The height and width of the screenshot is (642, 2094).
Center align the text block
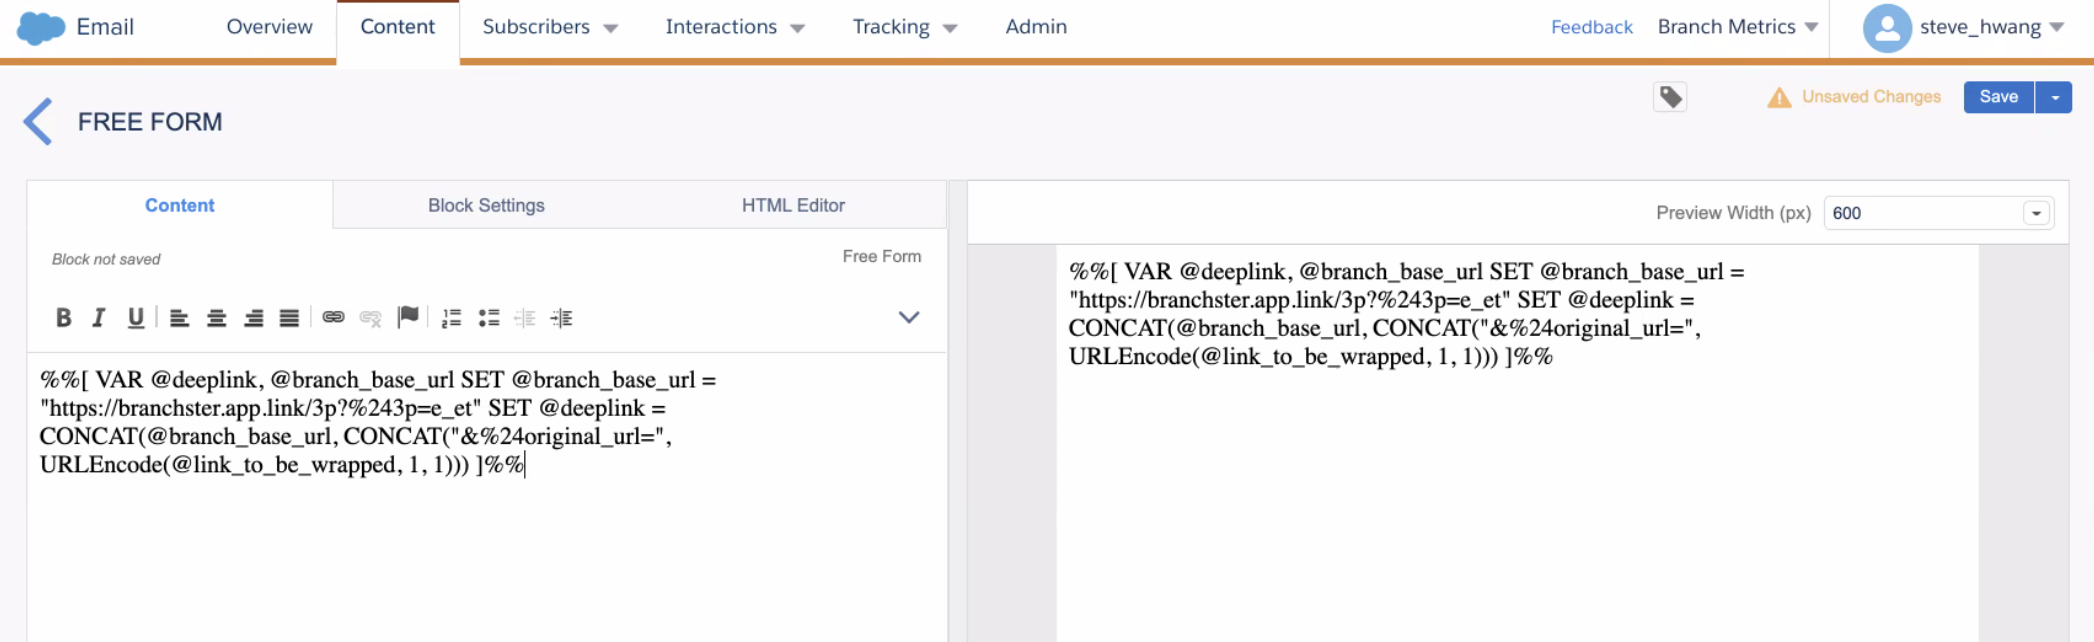click(x=216, y=318)
